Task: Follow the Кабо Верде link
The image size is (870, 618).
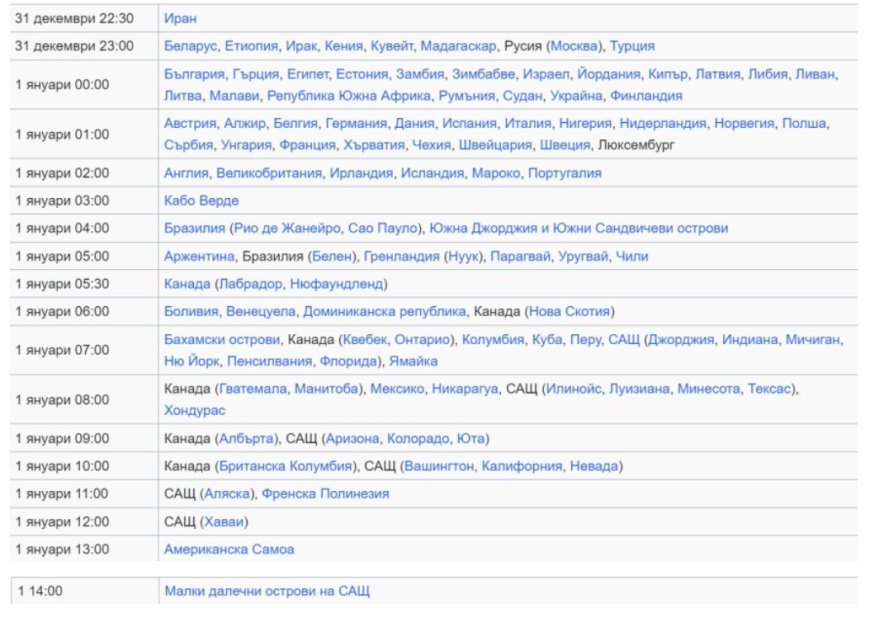Action: coord(201,201)
